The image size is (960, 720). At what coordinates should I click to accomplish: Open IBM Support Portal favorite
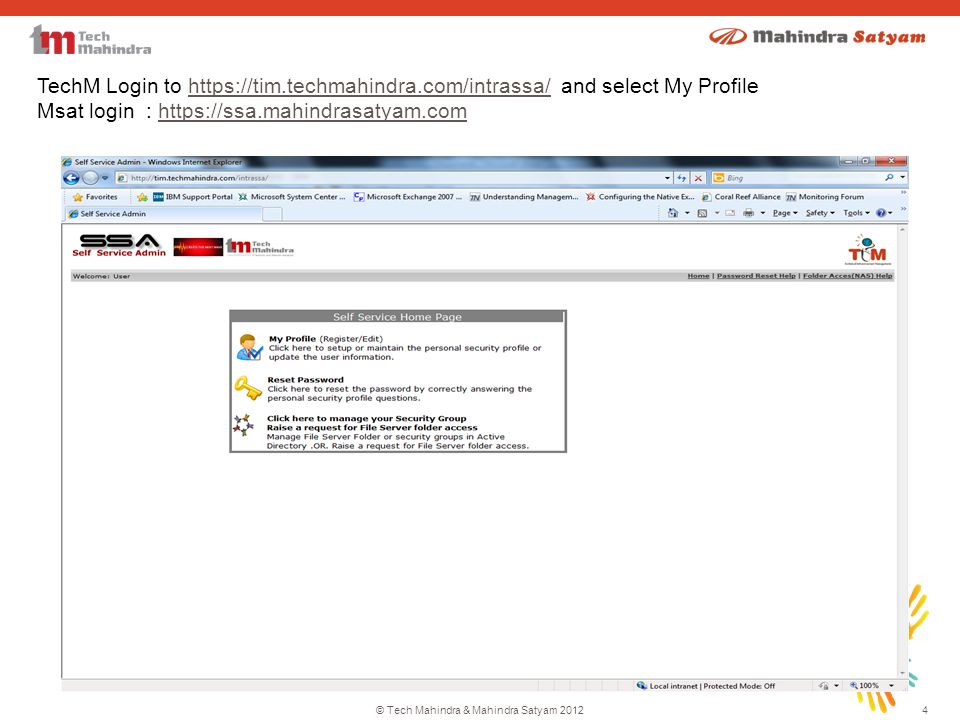pos(193,197)
